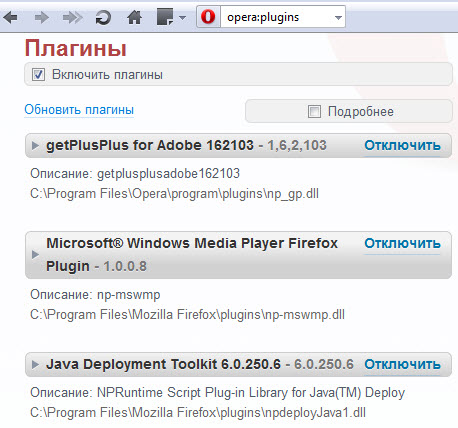Viewport: 458px width, 428px height.
Task: Enable the Подробнее checkbox
Action: pyautogui.click(x=314, y=111)
